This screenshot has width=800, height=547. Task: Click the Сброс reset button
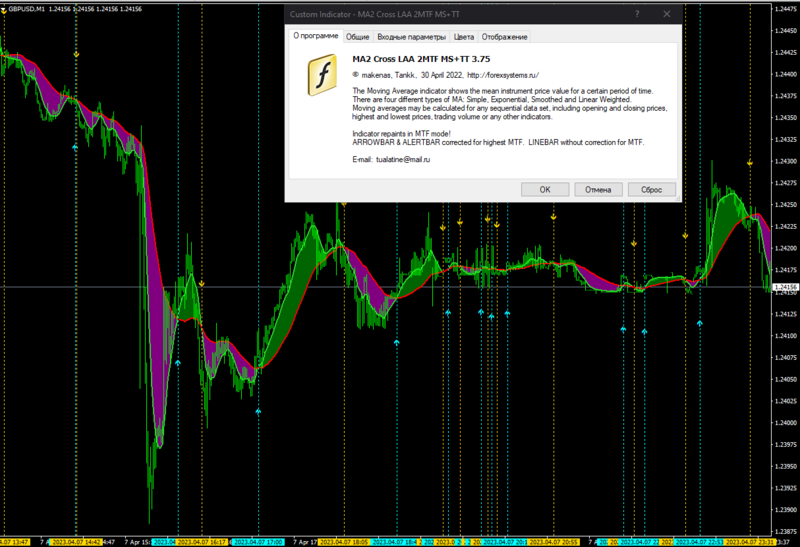(x=652, y=189)
